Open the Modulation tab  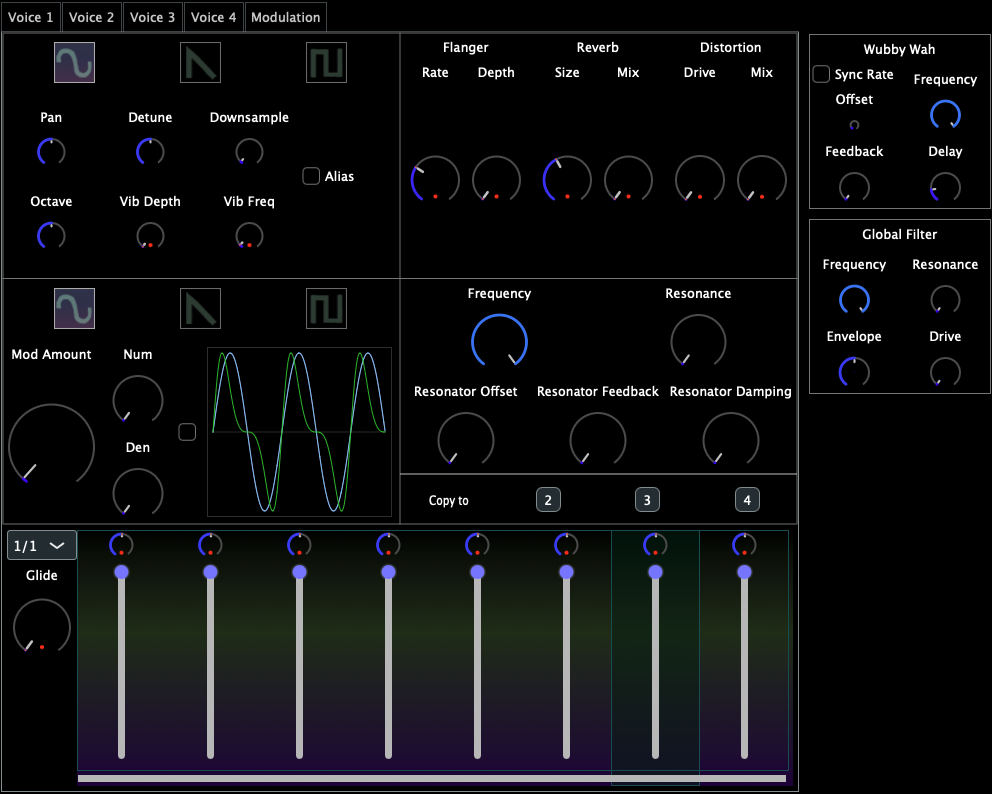[285, 16]
